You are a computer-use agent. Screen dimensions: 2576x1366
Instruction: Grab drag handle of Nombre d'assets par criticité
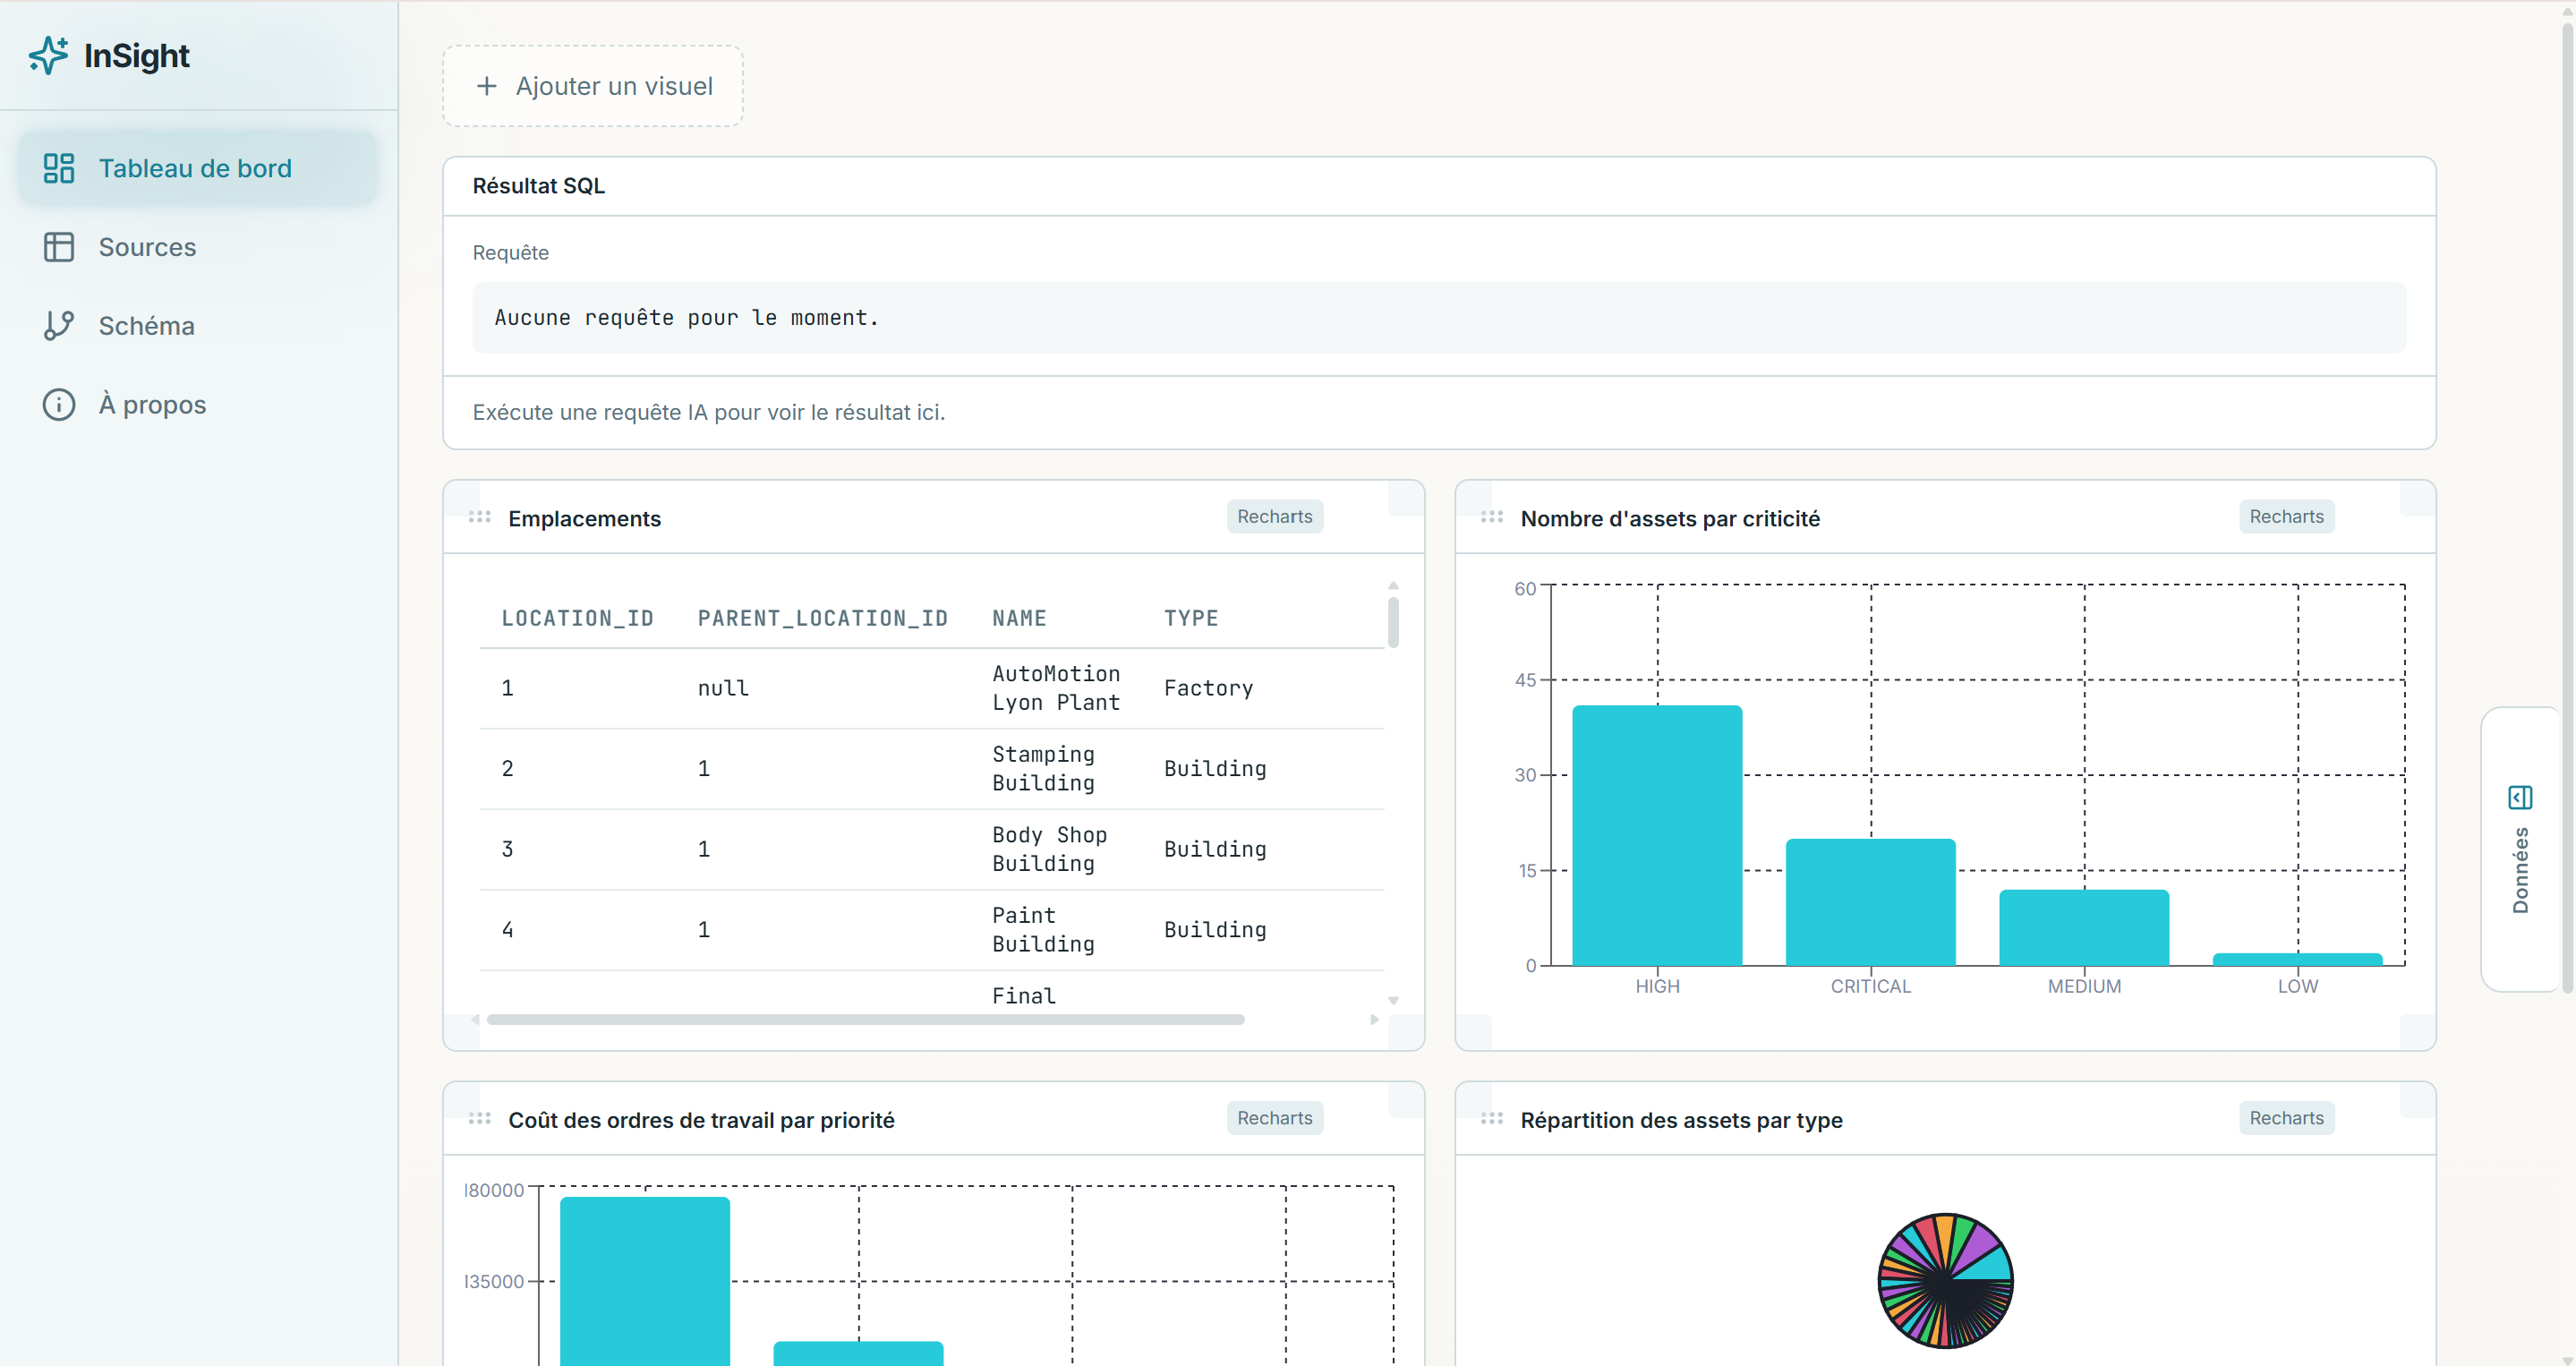tap(1492, 517)
